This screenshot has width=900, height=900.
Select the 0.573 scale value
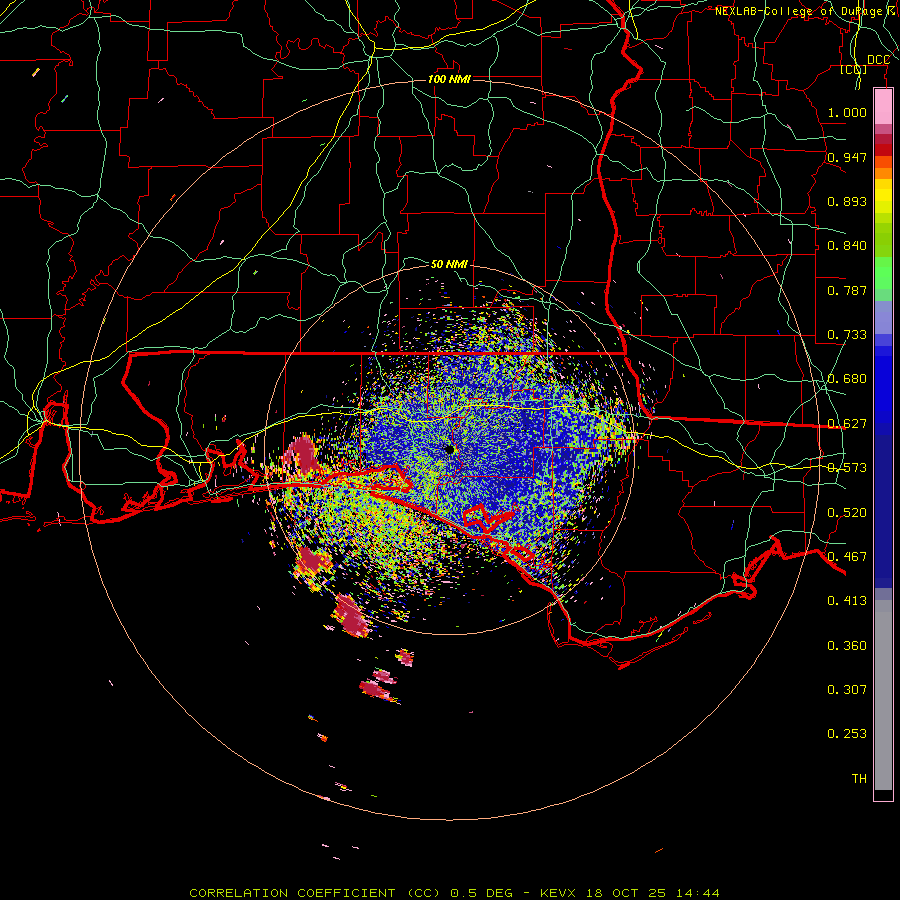tap(847, 468)
